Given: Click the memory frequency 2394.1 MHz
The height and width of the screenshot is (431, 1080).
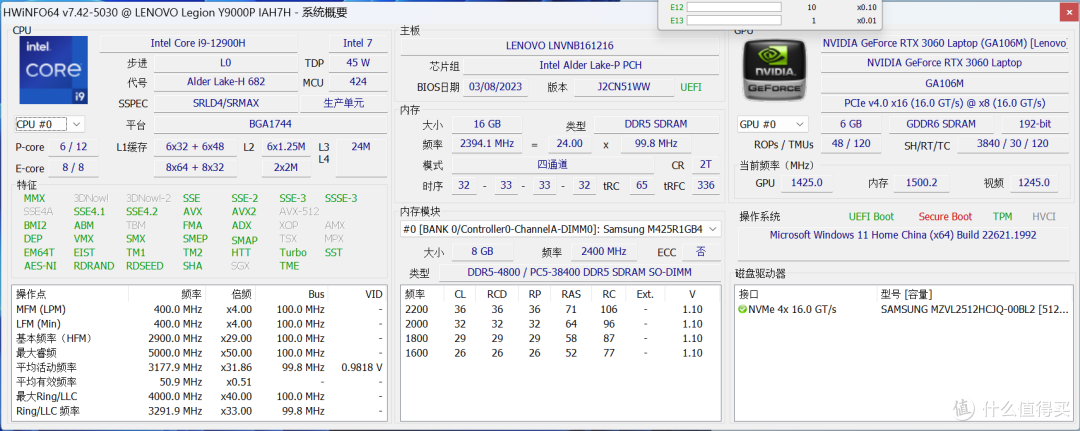Looking at the screenshot, I should click(486, 144).
